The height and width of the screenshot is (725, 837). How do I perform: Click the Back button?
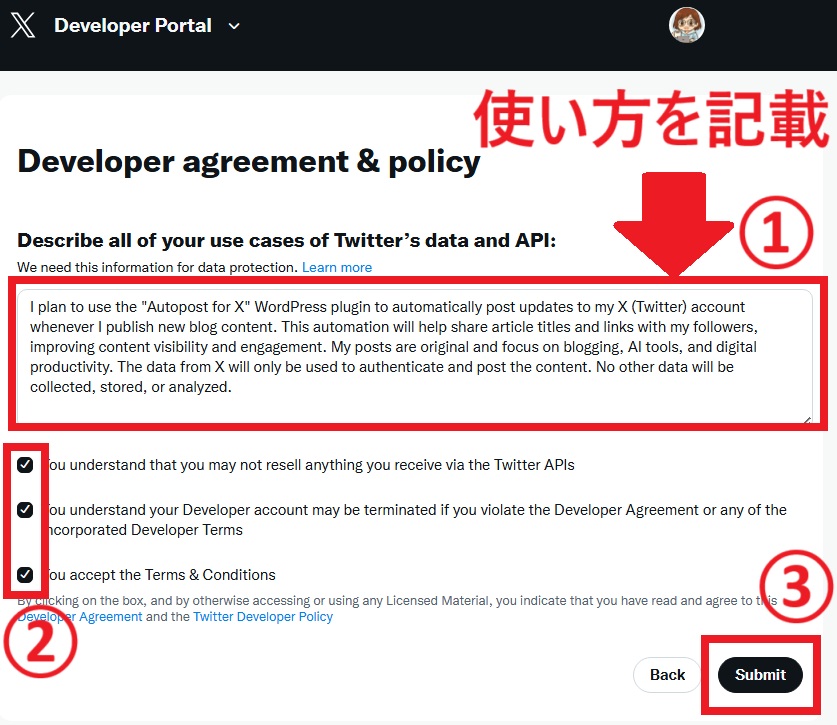click(x=667, y=675)
